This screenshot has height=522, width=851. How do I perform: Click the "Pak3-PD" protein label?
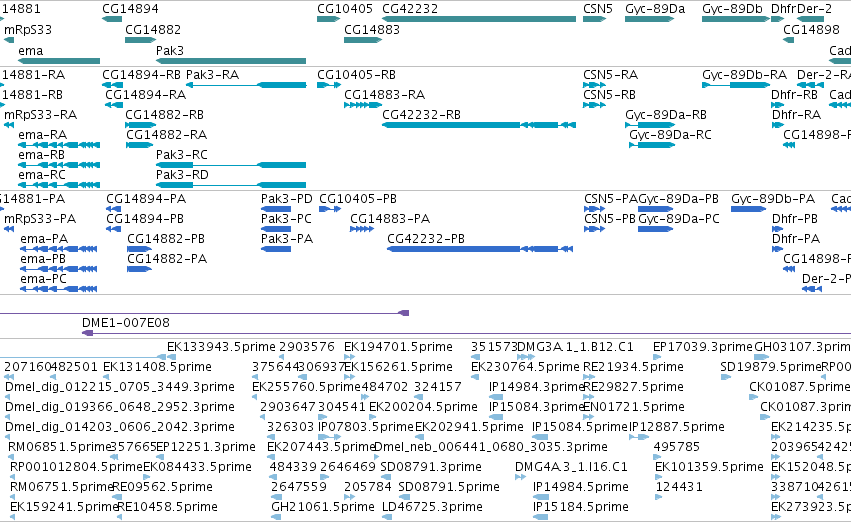point(287,199)
